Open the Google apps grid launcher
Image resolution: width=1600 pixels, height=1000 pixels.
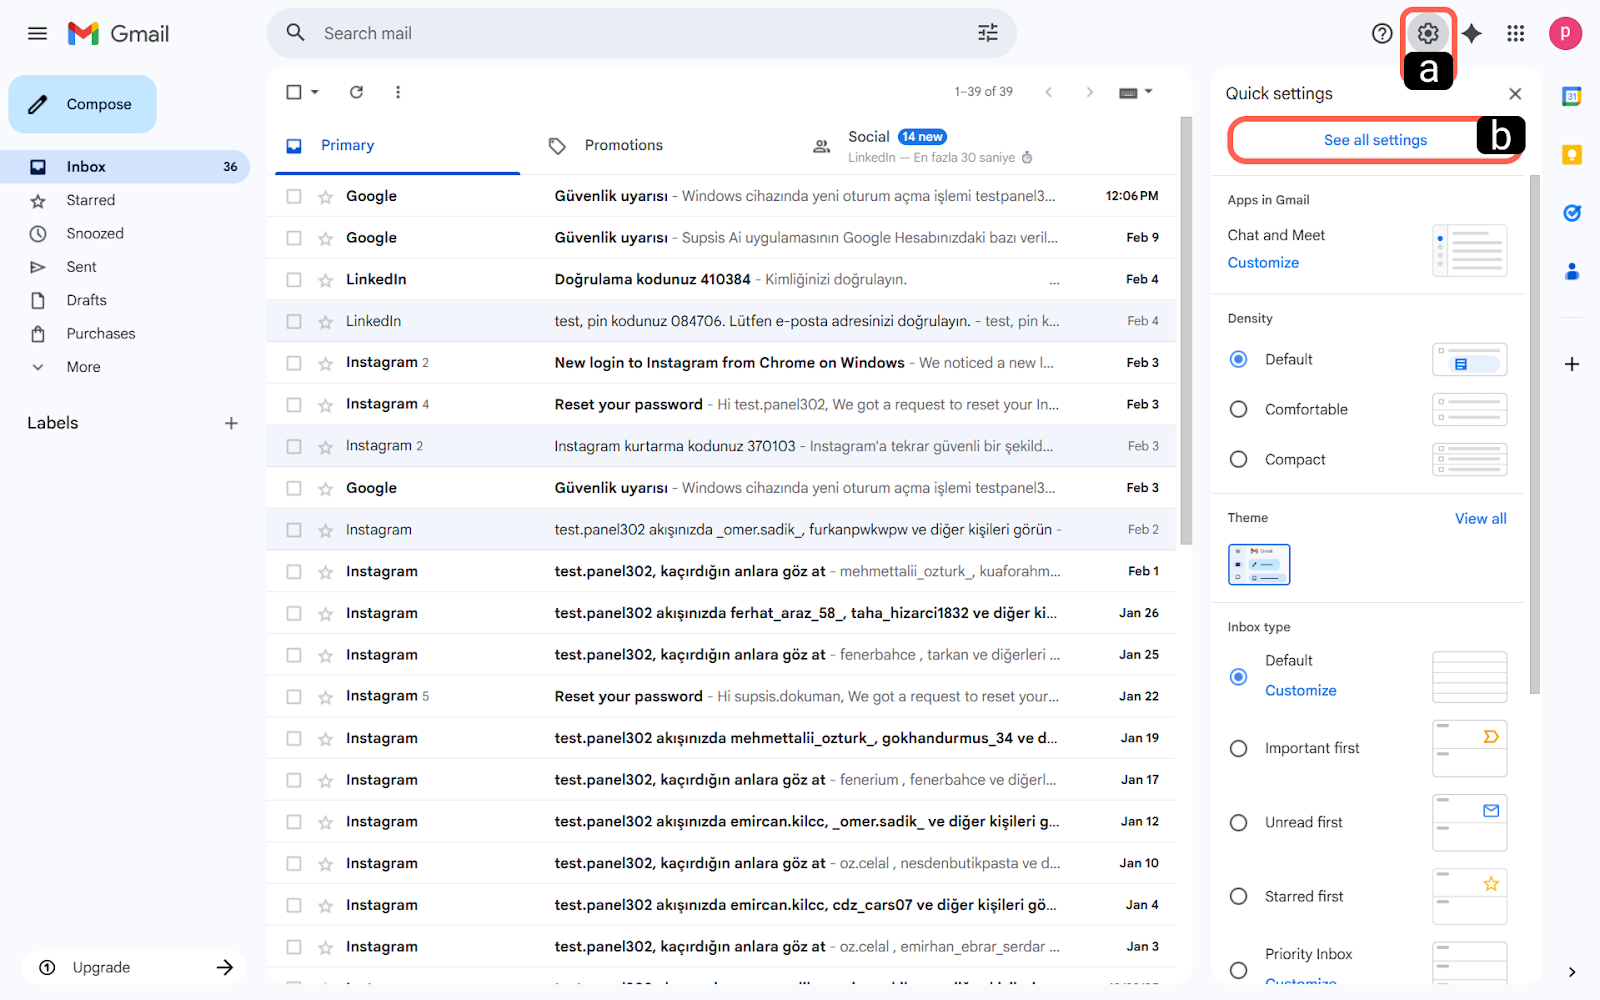click(1515, 34)
